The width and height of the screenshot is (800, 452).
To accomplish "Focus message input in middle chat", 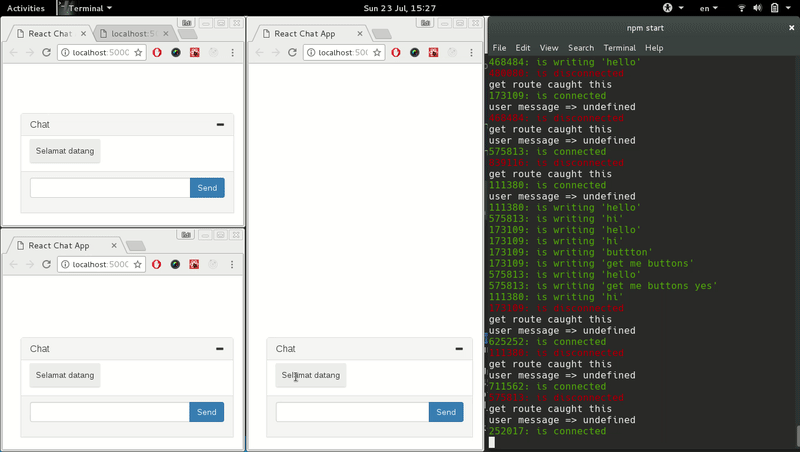I will click(353, 412).
